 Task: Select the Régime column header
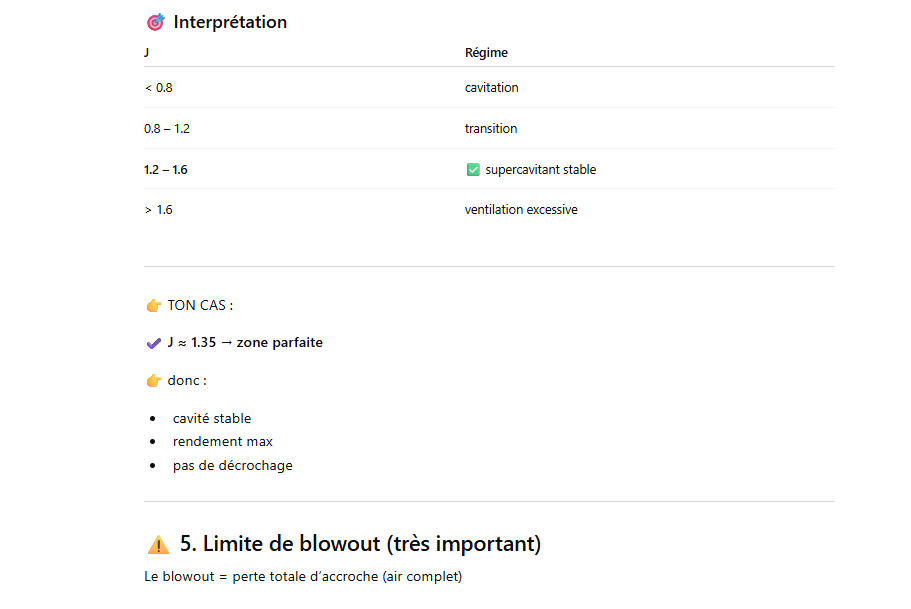486,53
